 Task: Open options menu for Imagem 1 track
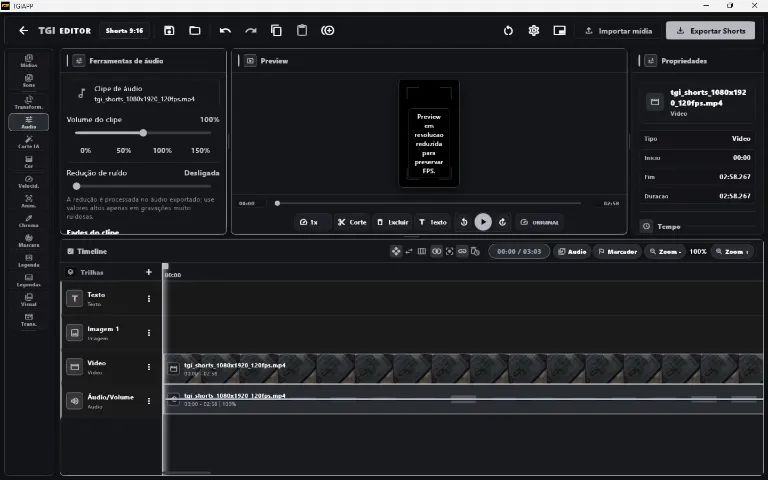coord(149,333)
